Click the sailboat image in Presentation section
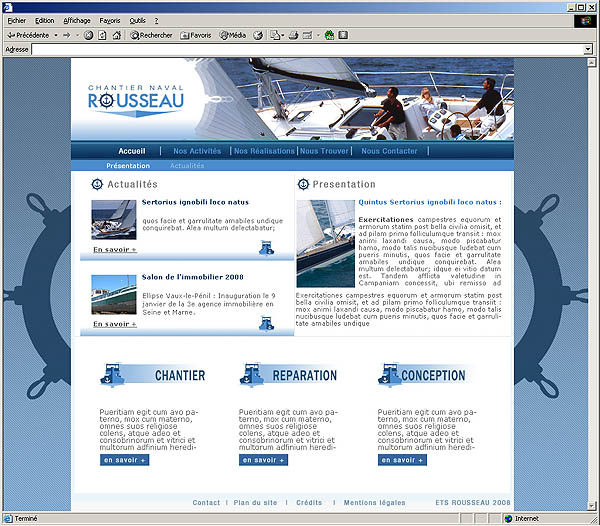The height and width of the screenshot is (526, 600). (x=326, y=243)
